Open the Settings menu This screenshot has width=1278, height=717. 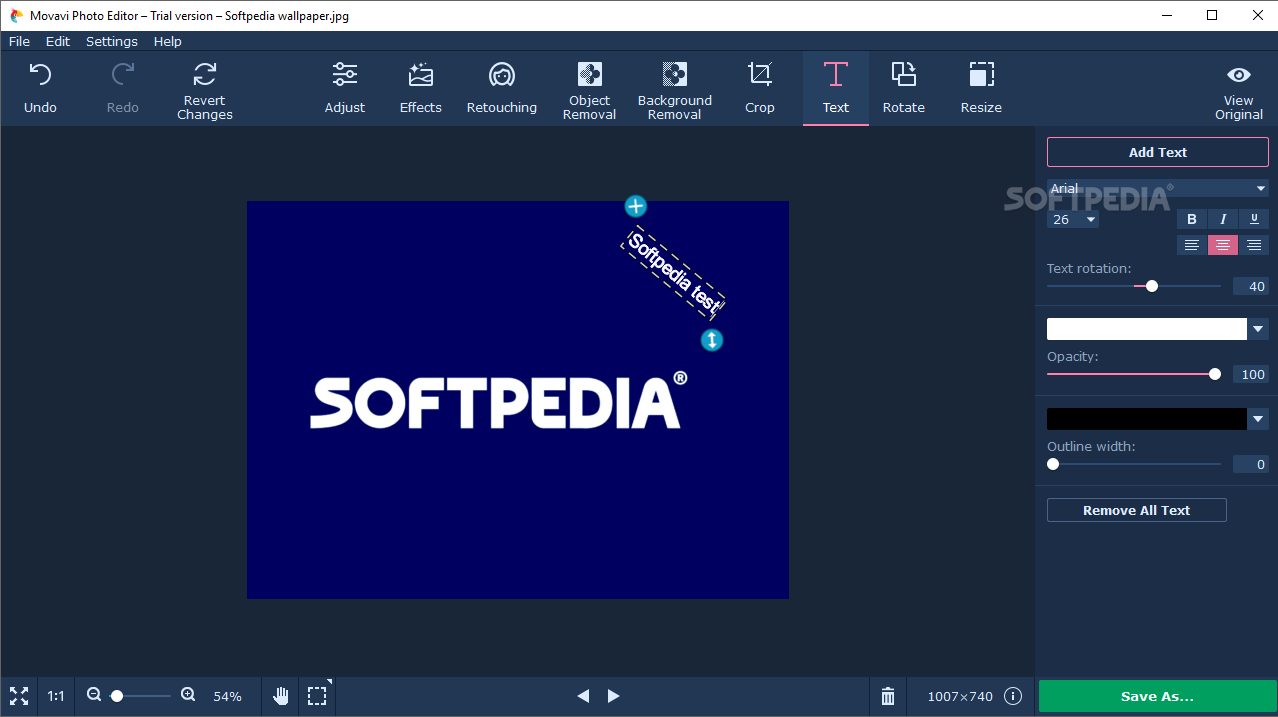(x=112, y=41)
